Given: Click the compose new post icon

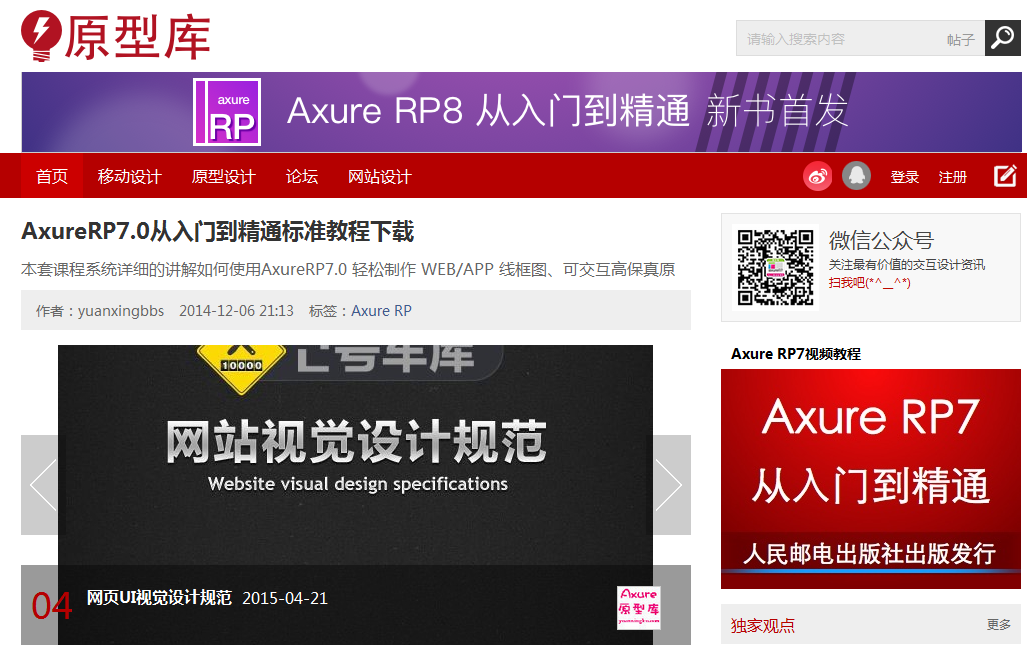Looking at the screenshot, I should coord(1005,176).
